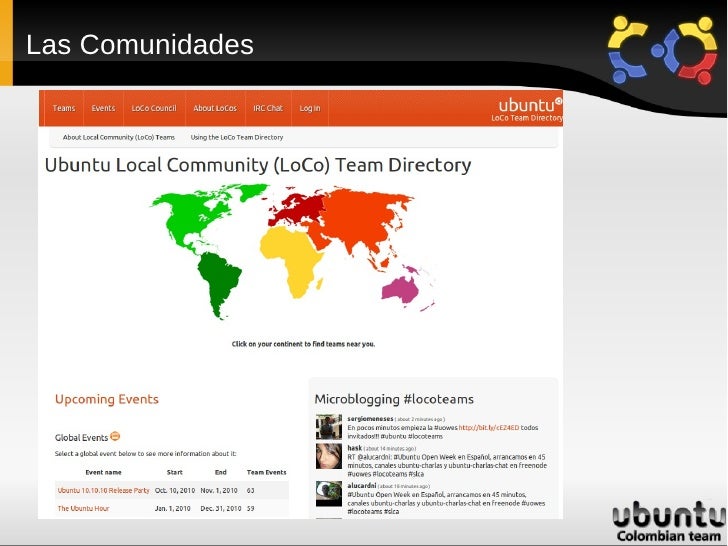Screen dimensions: 728x546
Task: Click the Event name column header
Action: (104, 472)
